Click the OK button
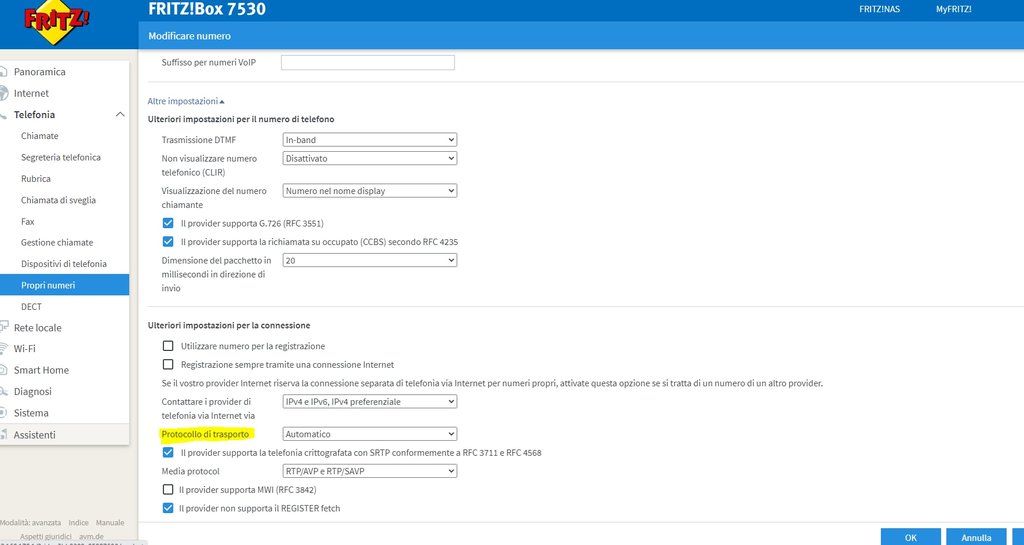 pyautogui.click(x=910, y=537)
